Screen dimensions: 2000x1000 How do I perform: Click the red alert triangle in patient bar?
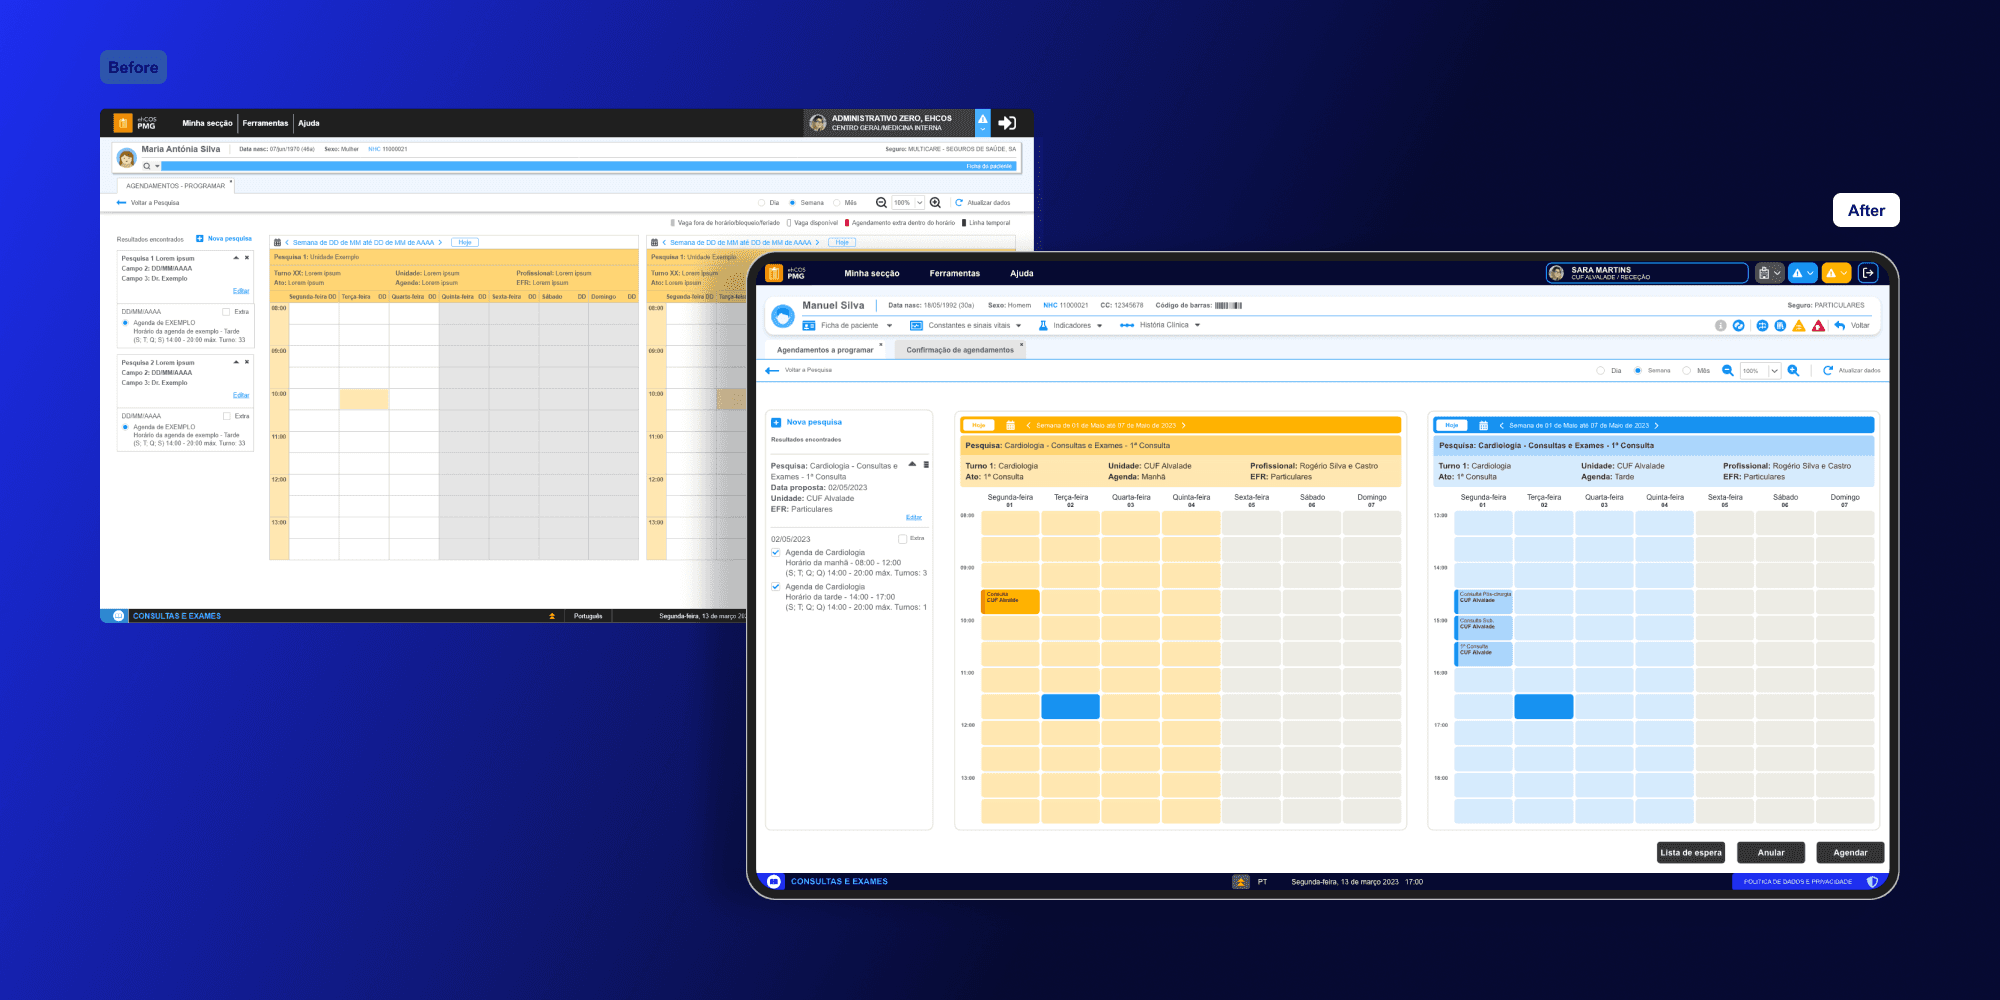[1818, 326]
